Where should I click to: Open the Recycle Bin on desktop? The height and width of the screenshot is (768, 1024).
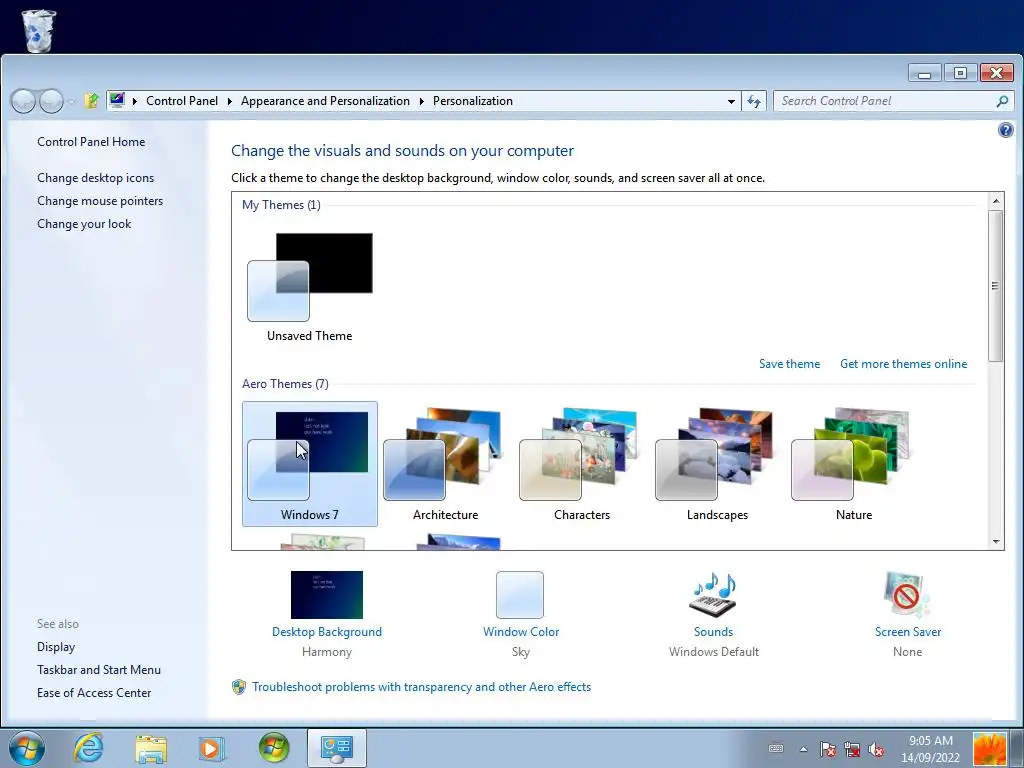click(x=39, y=30)
